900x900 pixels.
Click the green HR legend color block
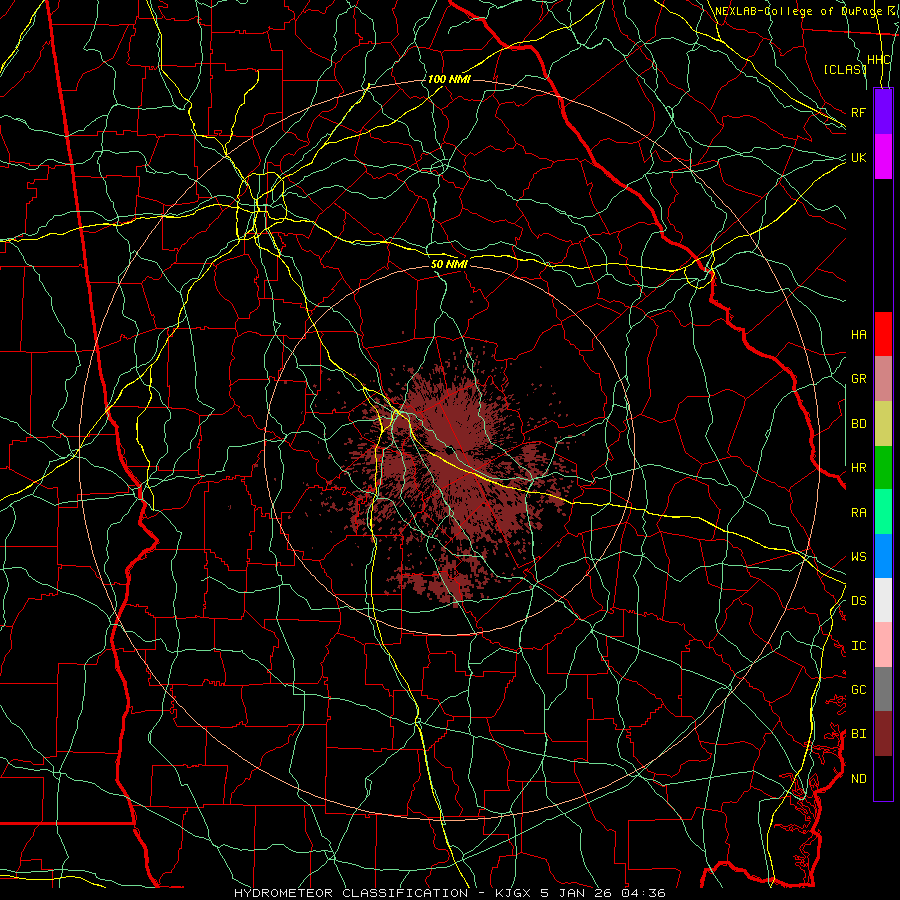tap(883, 468)
